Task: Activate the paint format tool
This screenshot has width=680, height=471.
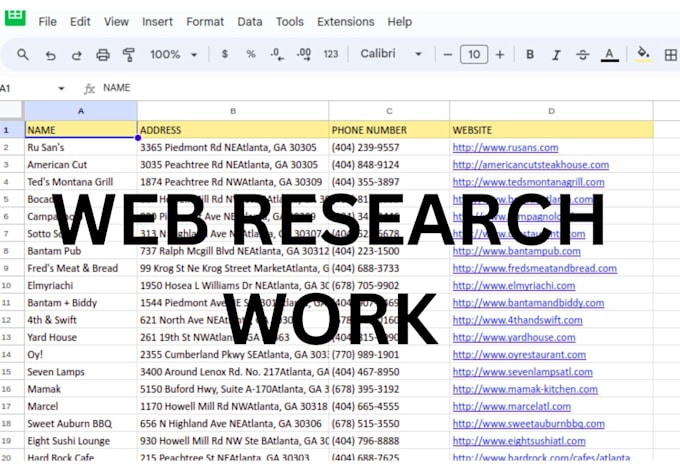Action: pos(128,55)
